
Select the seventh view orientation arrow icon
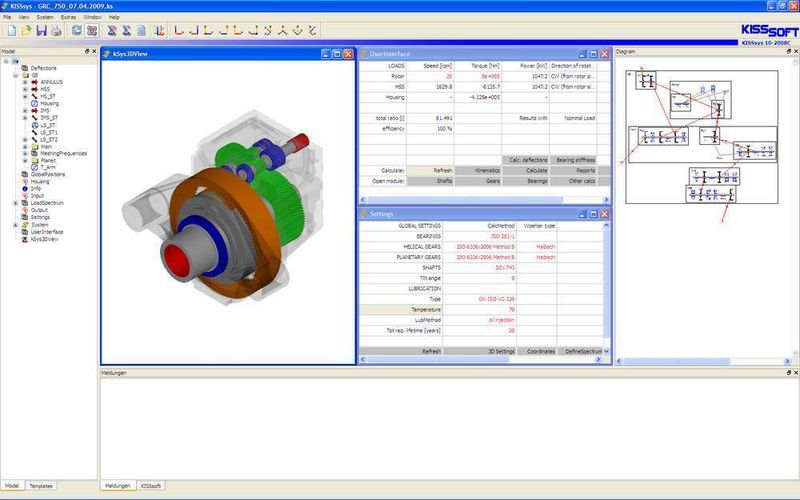(x=268, y=31)
